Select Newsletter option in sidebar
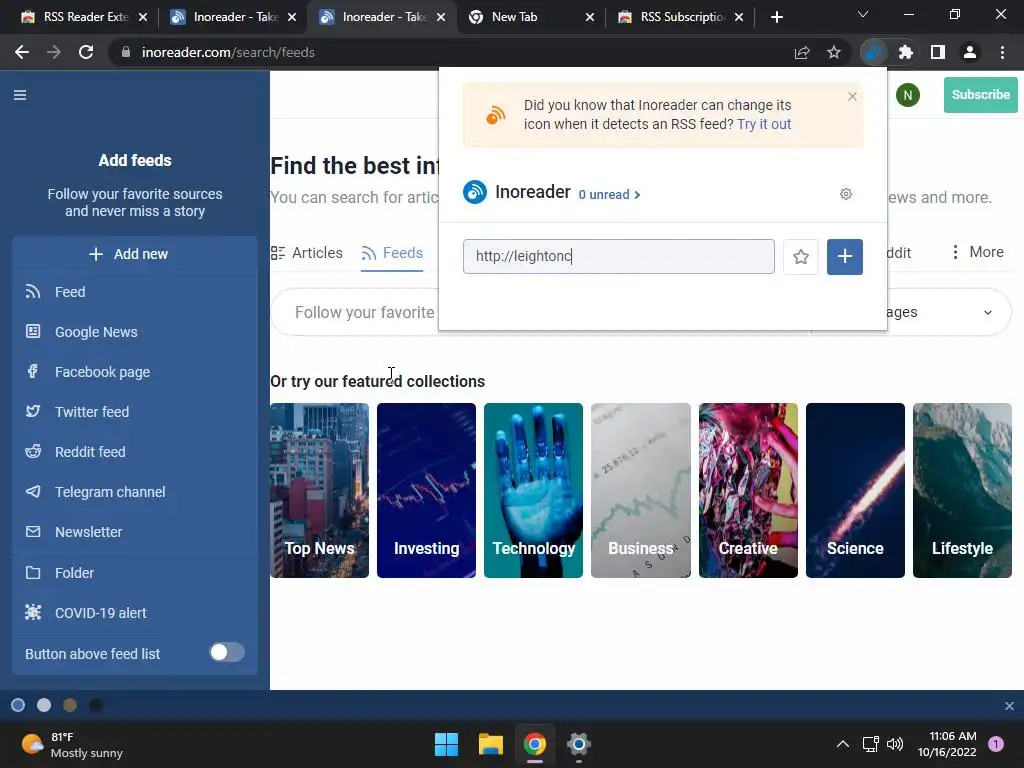The image size is (1024, 768). point(135,532)
